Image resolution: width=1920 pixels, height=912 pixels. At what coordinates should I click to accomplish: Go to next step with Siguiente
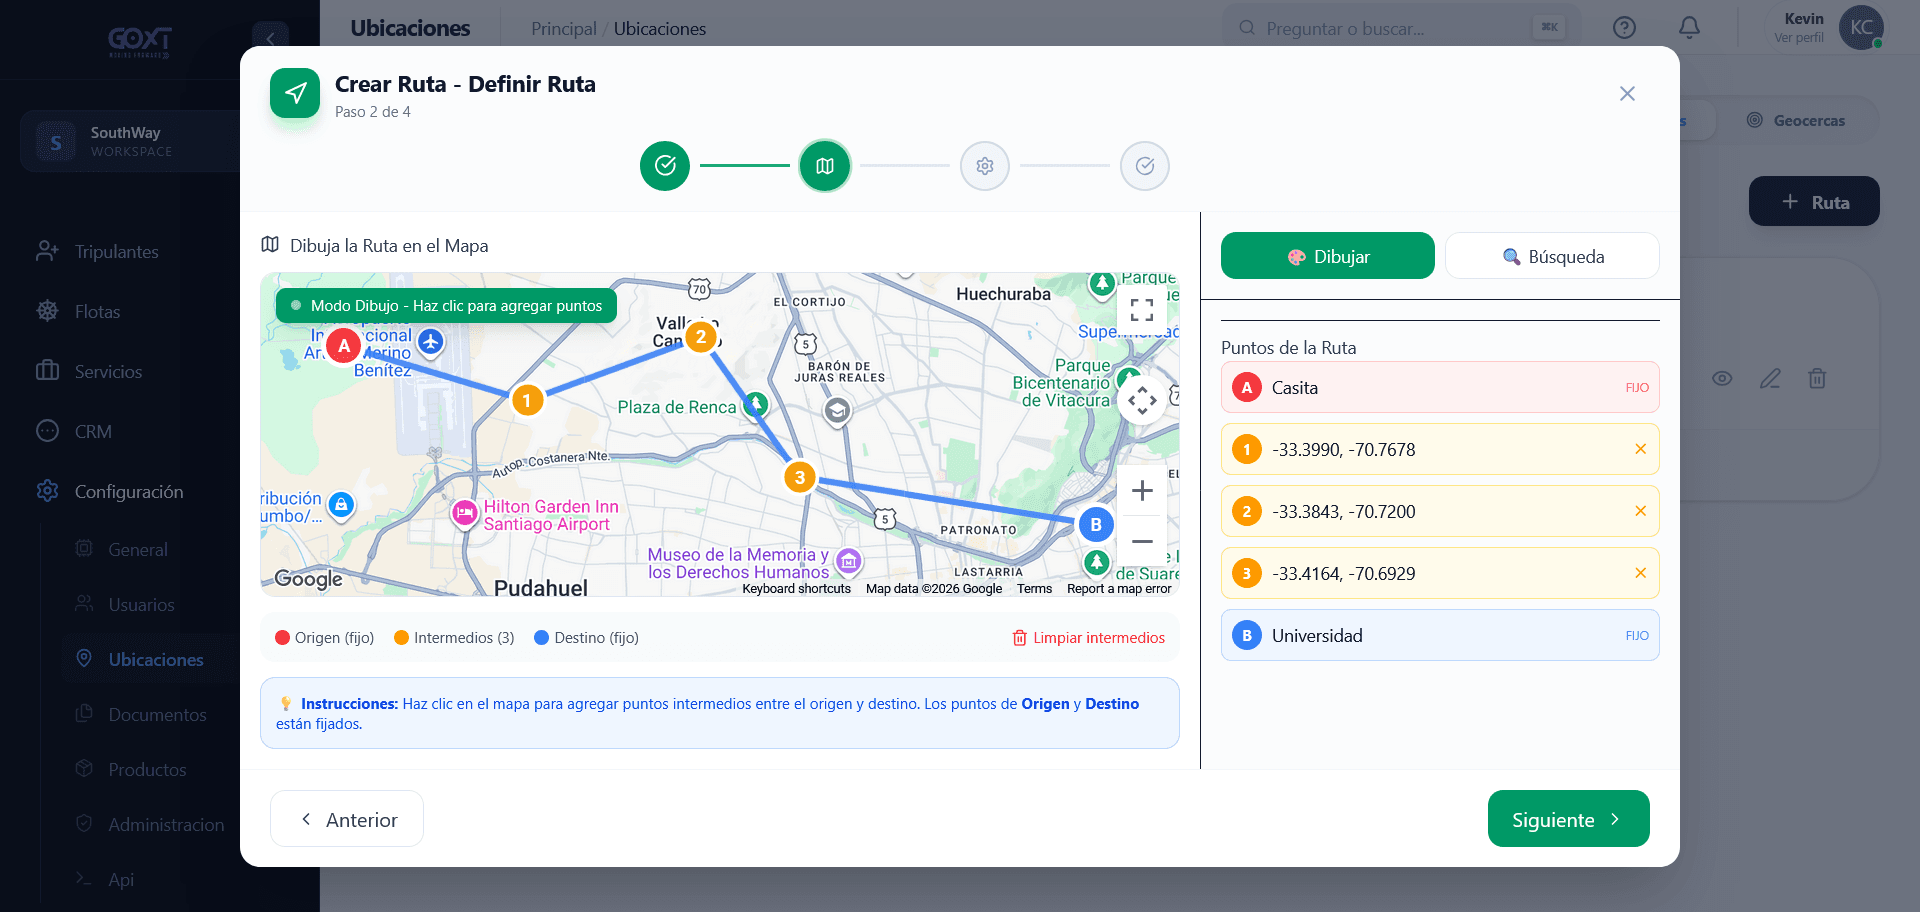(x=1568, y=819)
